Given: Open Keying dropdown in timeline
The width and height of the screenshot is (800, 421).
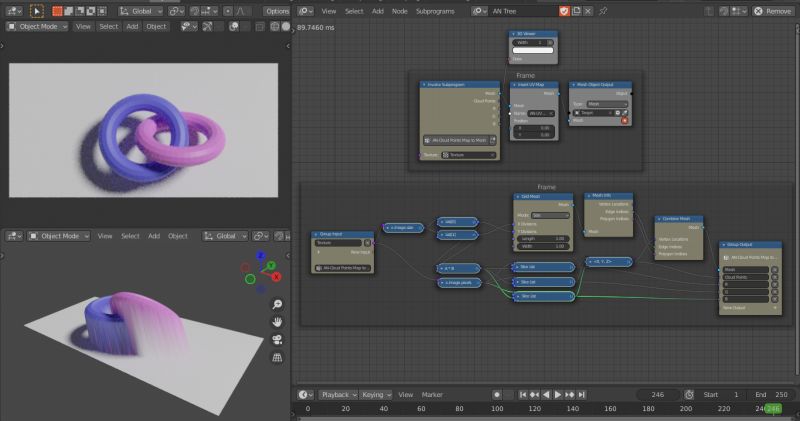Looking at the screenshot, I should [x=376, y=394].
